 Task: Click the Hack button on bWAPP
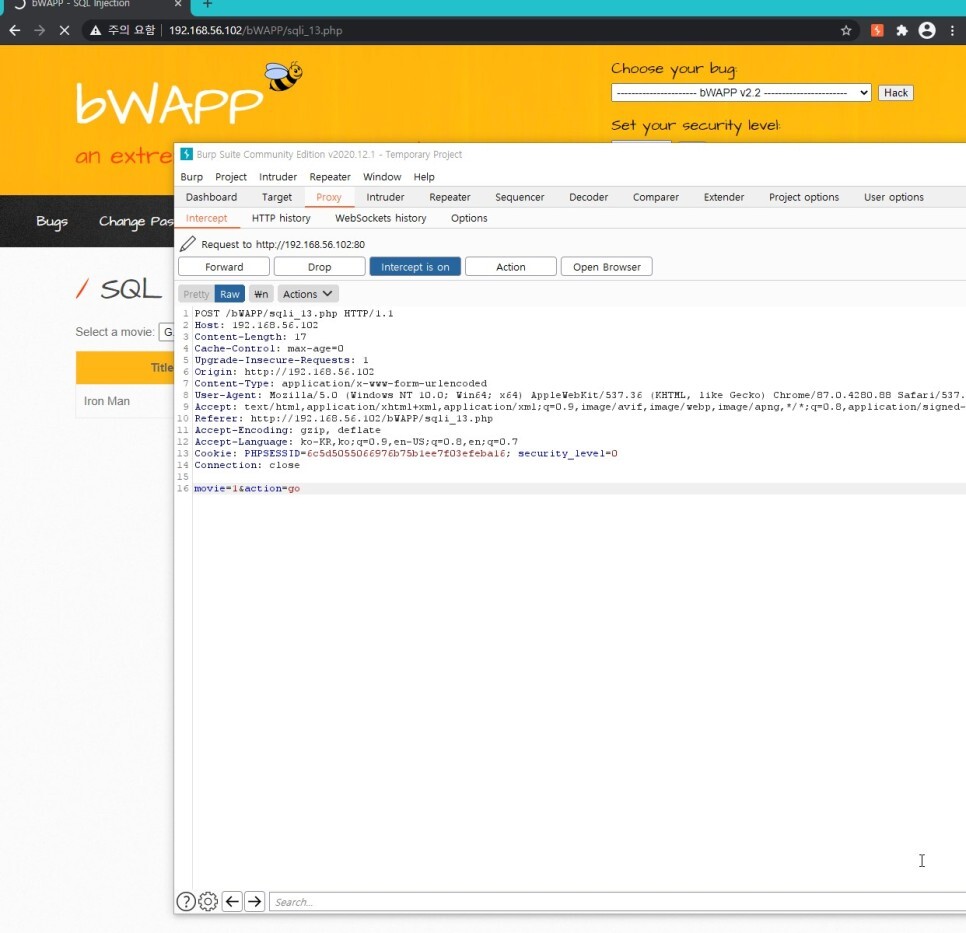pos(895,92)
